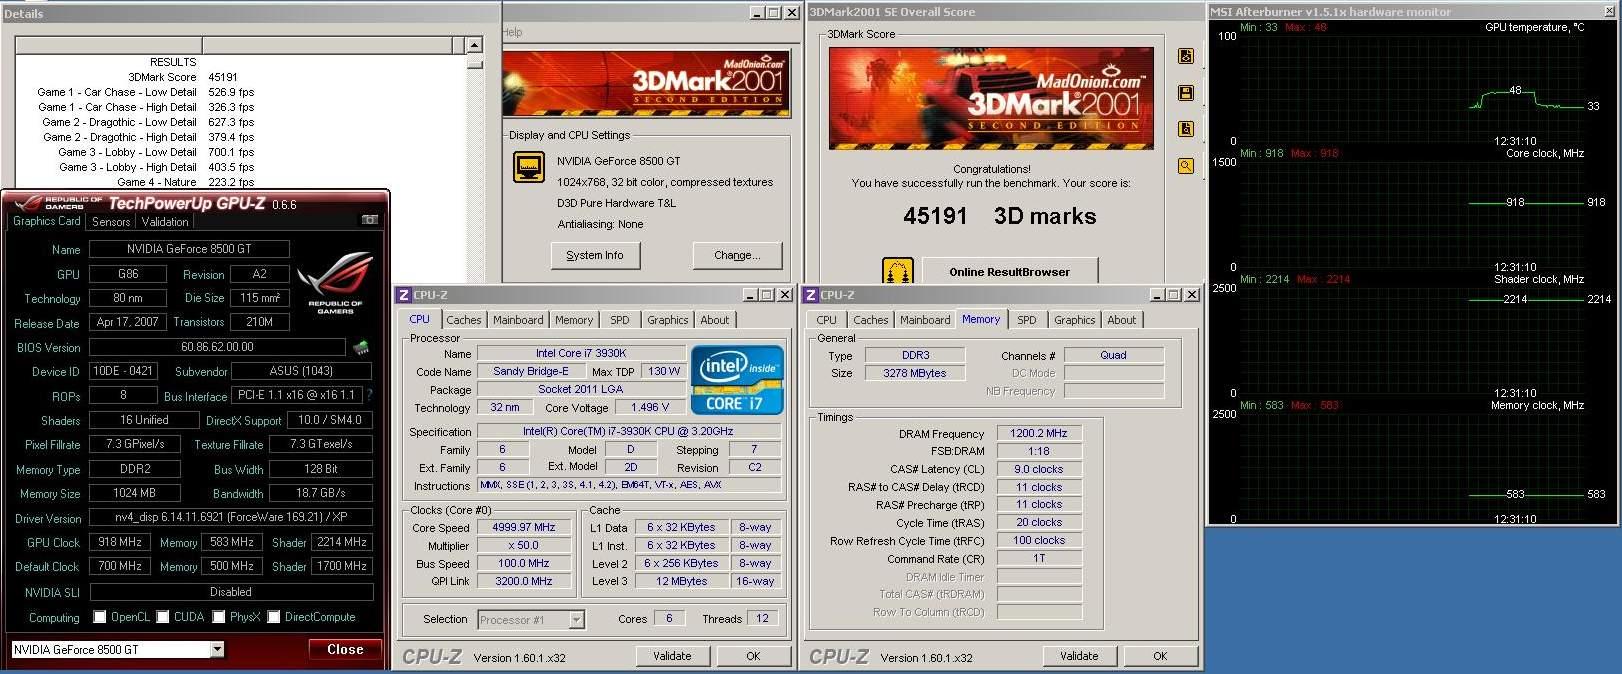Screen dimensions: 1622x674
Task: Click OK in the left CPU-Z window
Action: pyautogui.click(x=753, y=656)
